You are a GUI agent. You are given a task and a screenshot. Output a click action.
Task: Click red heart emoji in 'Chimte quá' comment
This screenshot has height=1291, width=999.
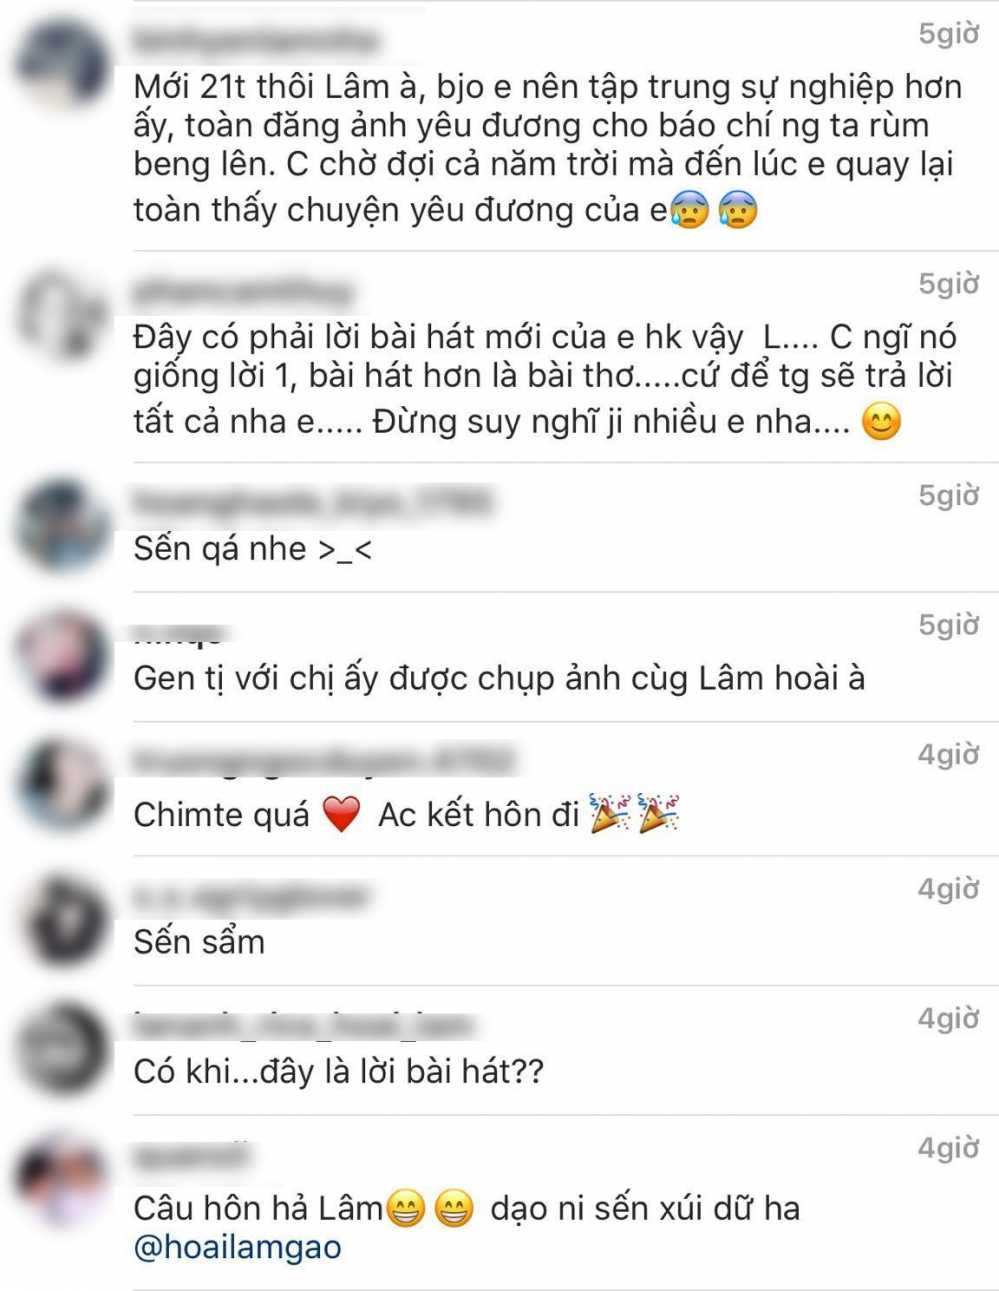(x=341, y=815)
